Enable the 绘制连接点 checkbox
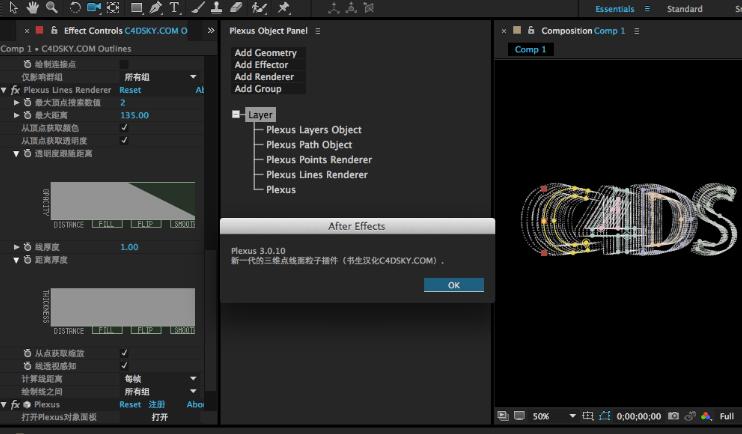The image size is (742, 434). [124, 64]
